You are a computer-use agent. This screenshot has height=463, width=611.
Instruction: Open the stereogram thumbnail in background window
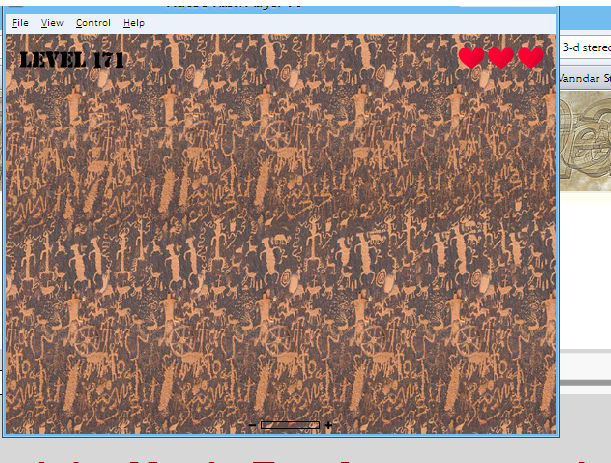586,141
